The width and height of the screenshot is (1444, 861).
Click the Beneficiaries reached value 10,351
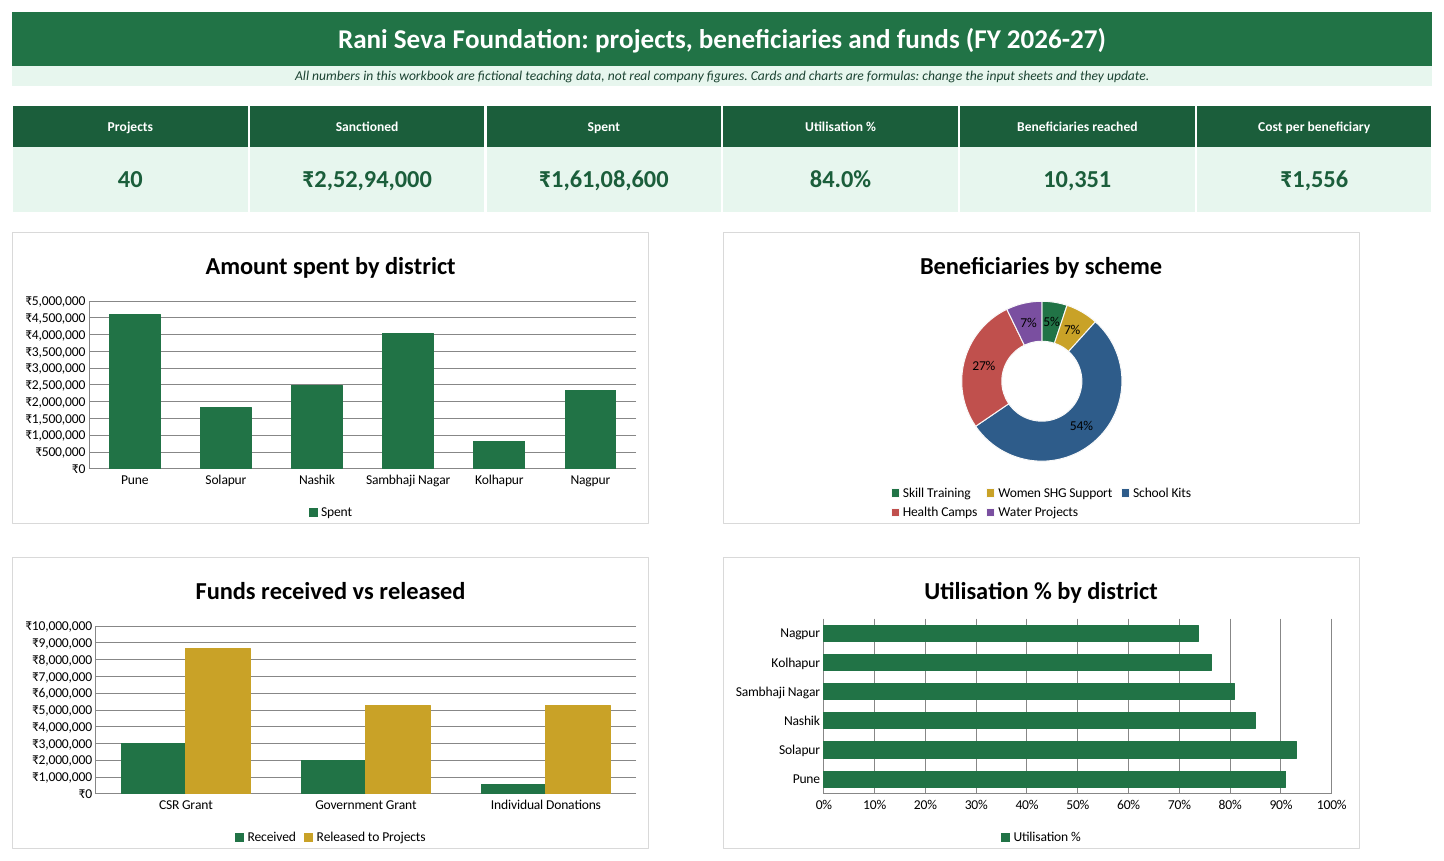[1077, 180]
